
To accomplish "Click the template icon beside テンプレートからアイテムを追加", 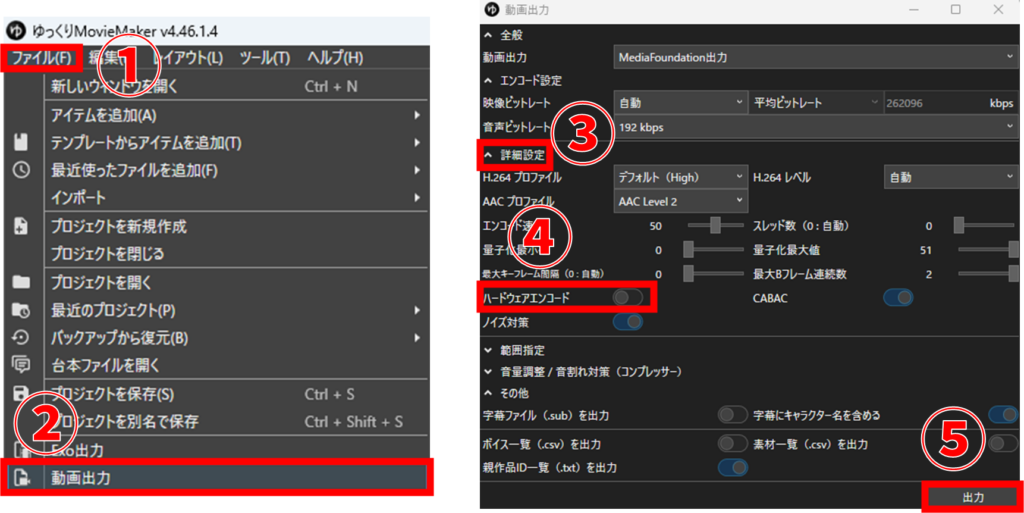I will [21, 142].
